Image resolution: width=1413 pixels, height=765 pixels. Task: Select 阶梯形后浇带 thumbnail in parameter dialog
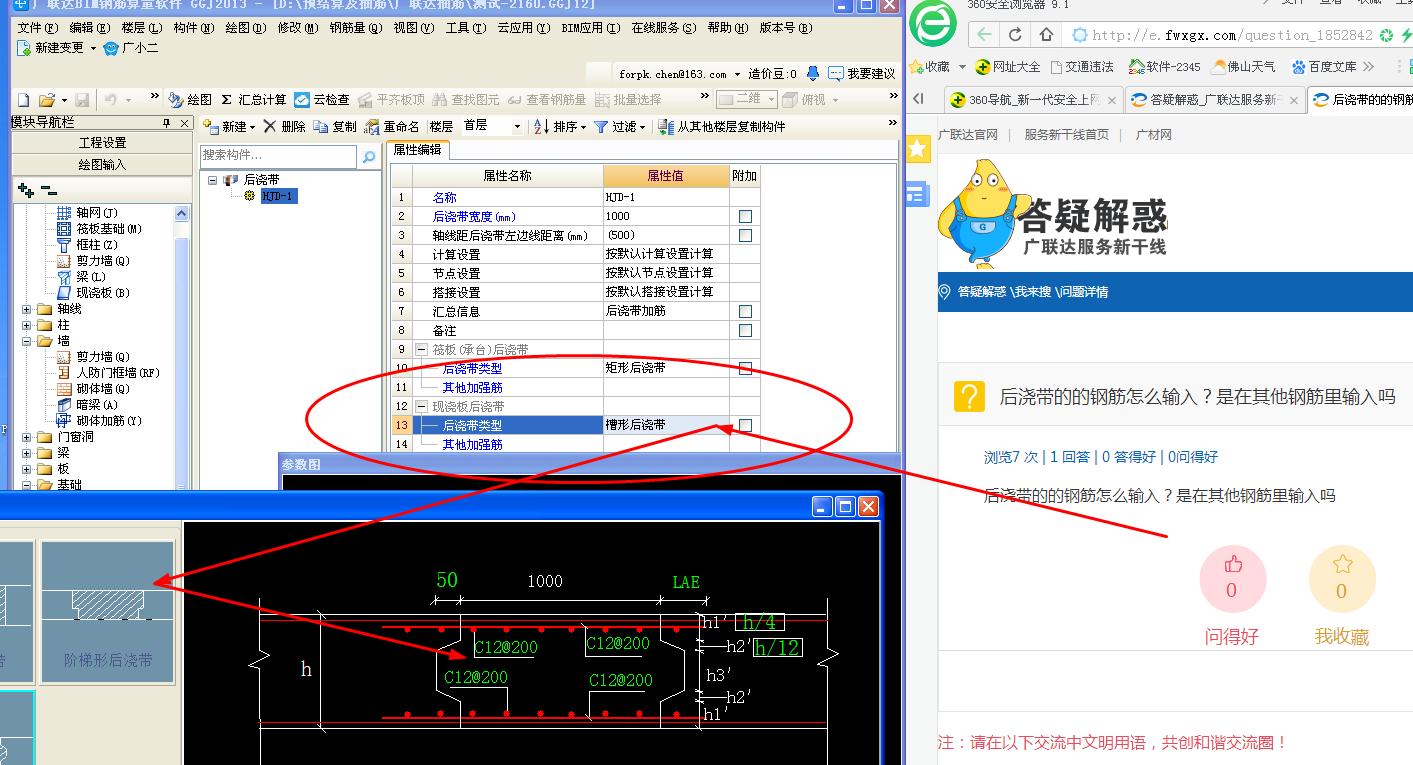tap(108, 612)
